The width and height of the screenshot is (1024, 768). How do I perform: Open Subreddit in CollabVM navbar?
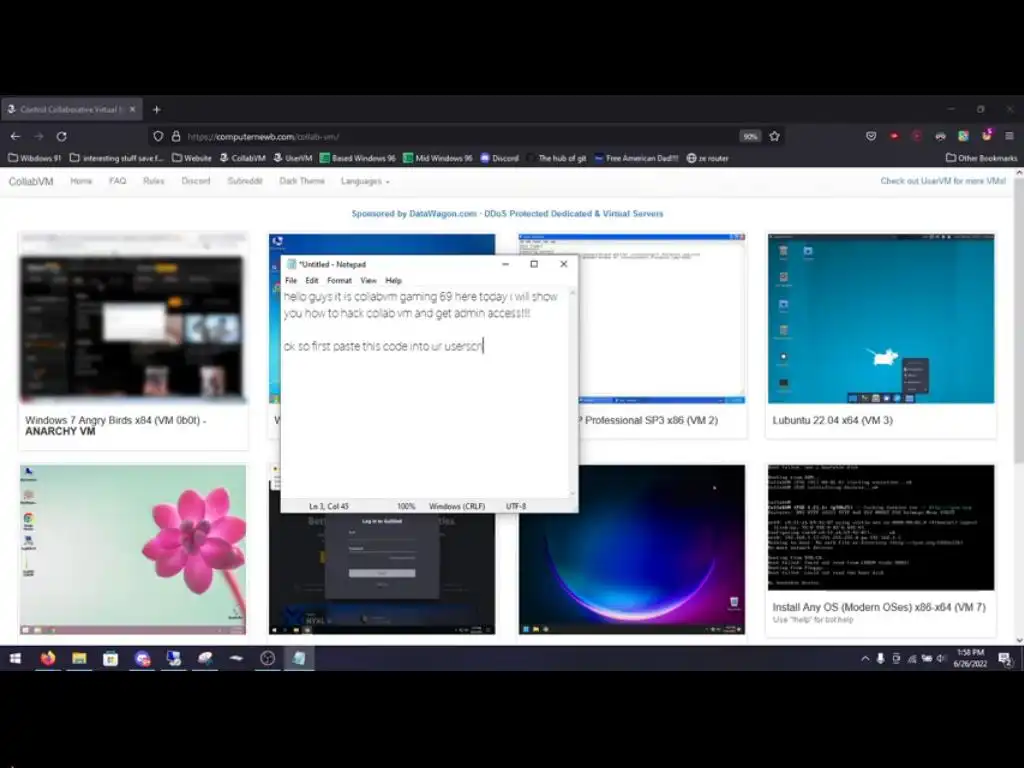coord(245,181)
